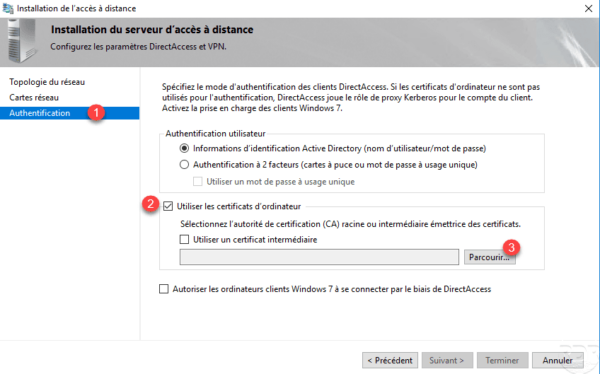The image size is (600, 374).
Task: Click the Terminer button
Action: click(x=502, y=360)
